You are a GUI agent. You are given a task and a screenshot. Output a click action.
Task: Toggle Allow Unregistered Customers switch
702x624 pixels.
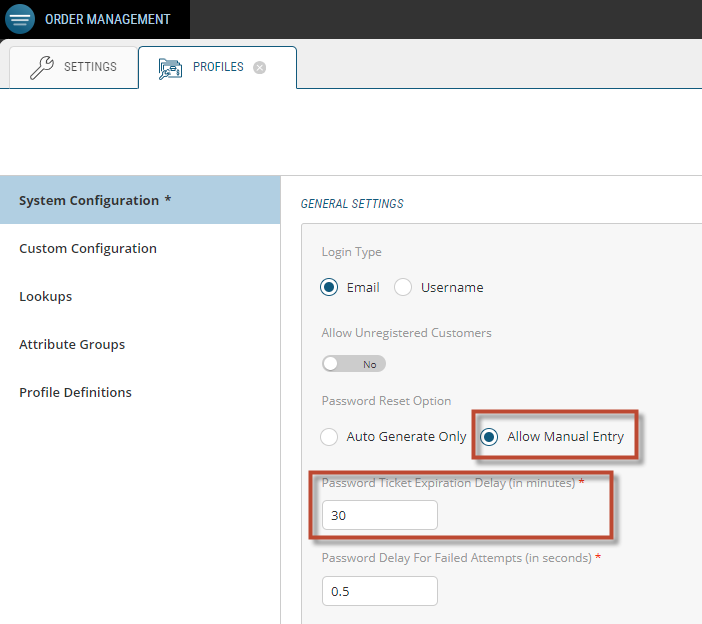tap(353, 364)
